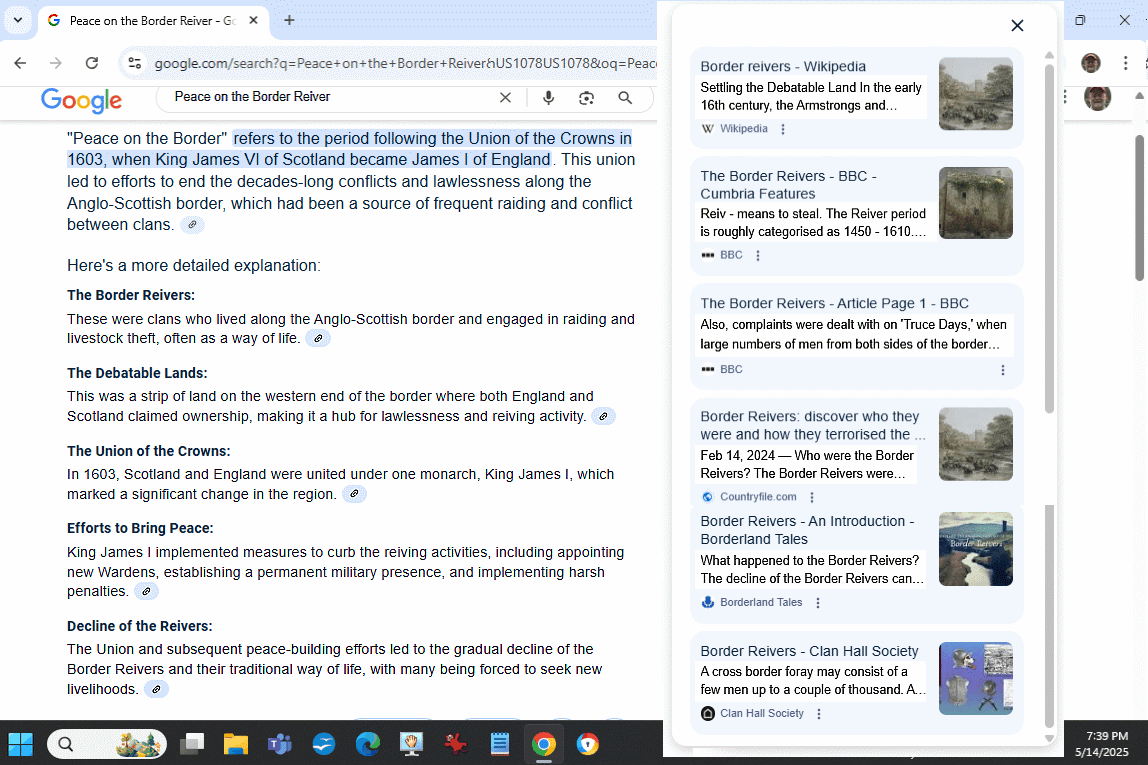The height and width of the screenshot is (765, 1148).
Task: Open Windows taskbar search
Action: pyautogui.click(x=106, y=745)
